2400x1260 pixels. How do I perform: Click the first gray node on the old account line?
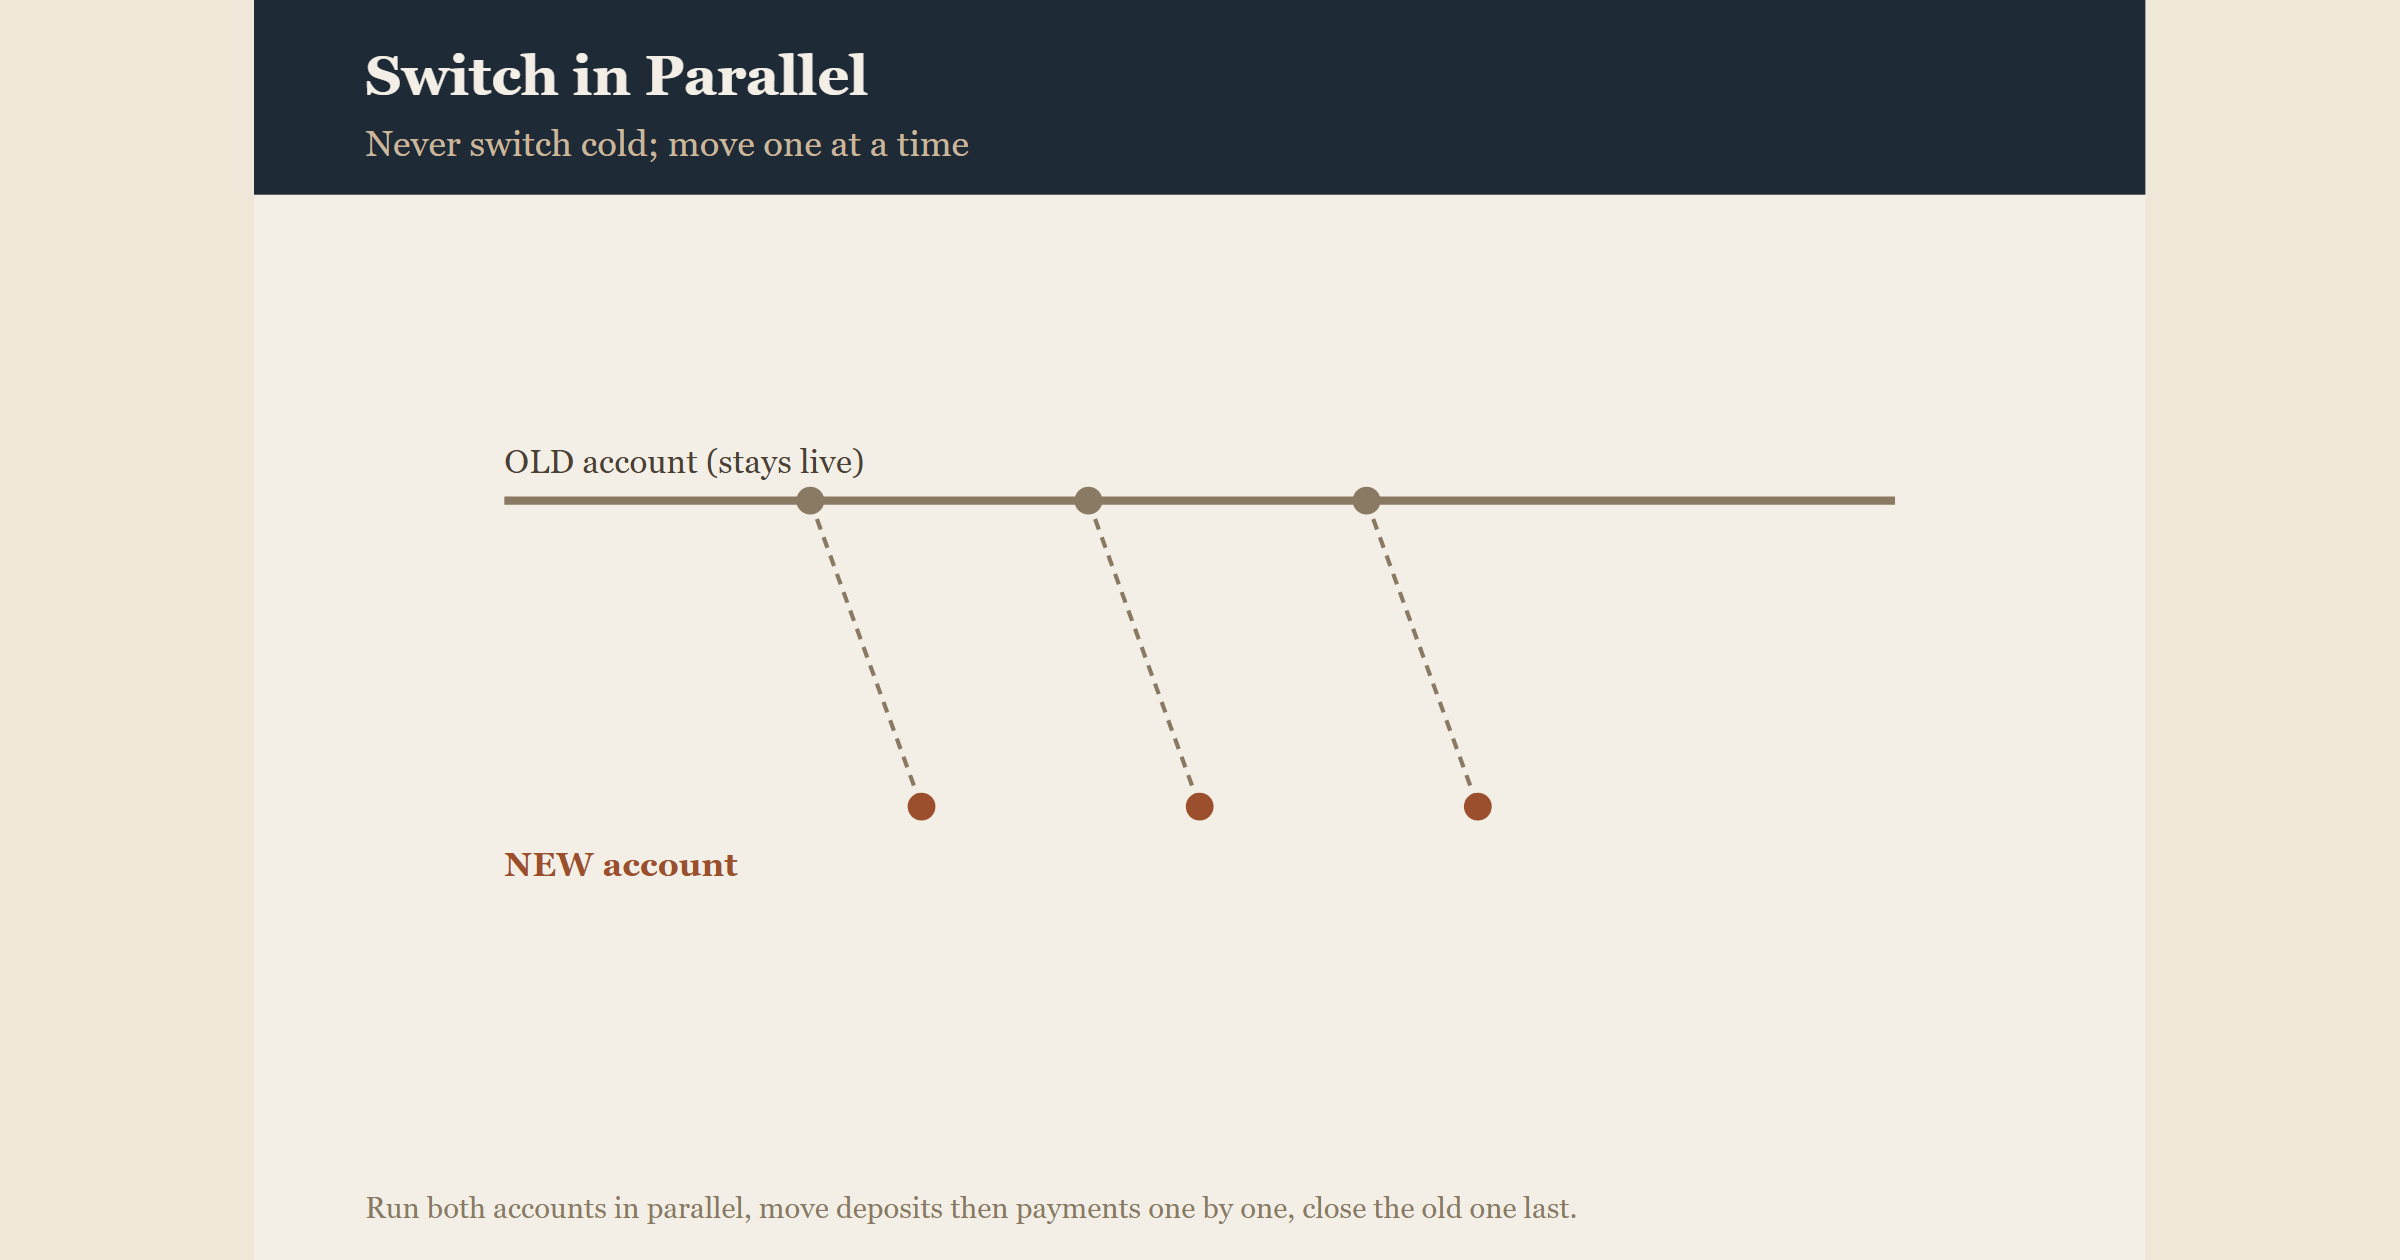(810, 500)
